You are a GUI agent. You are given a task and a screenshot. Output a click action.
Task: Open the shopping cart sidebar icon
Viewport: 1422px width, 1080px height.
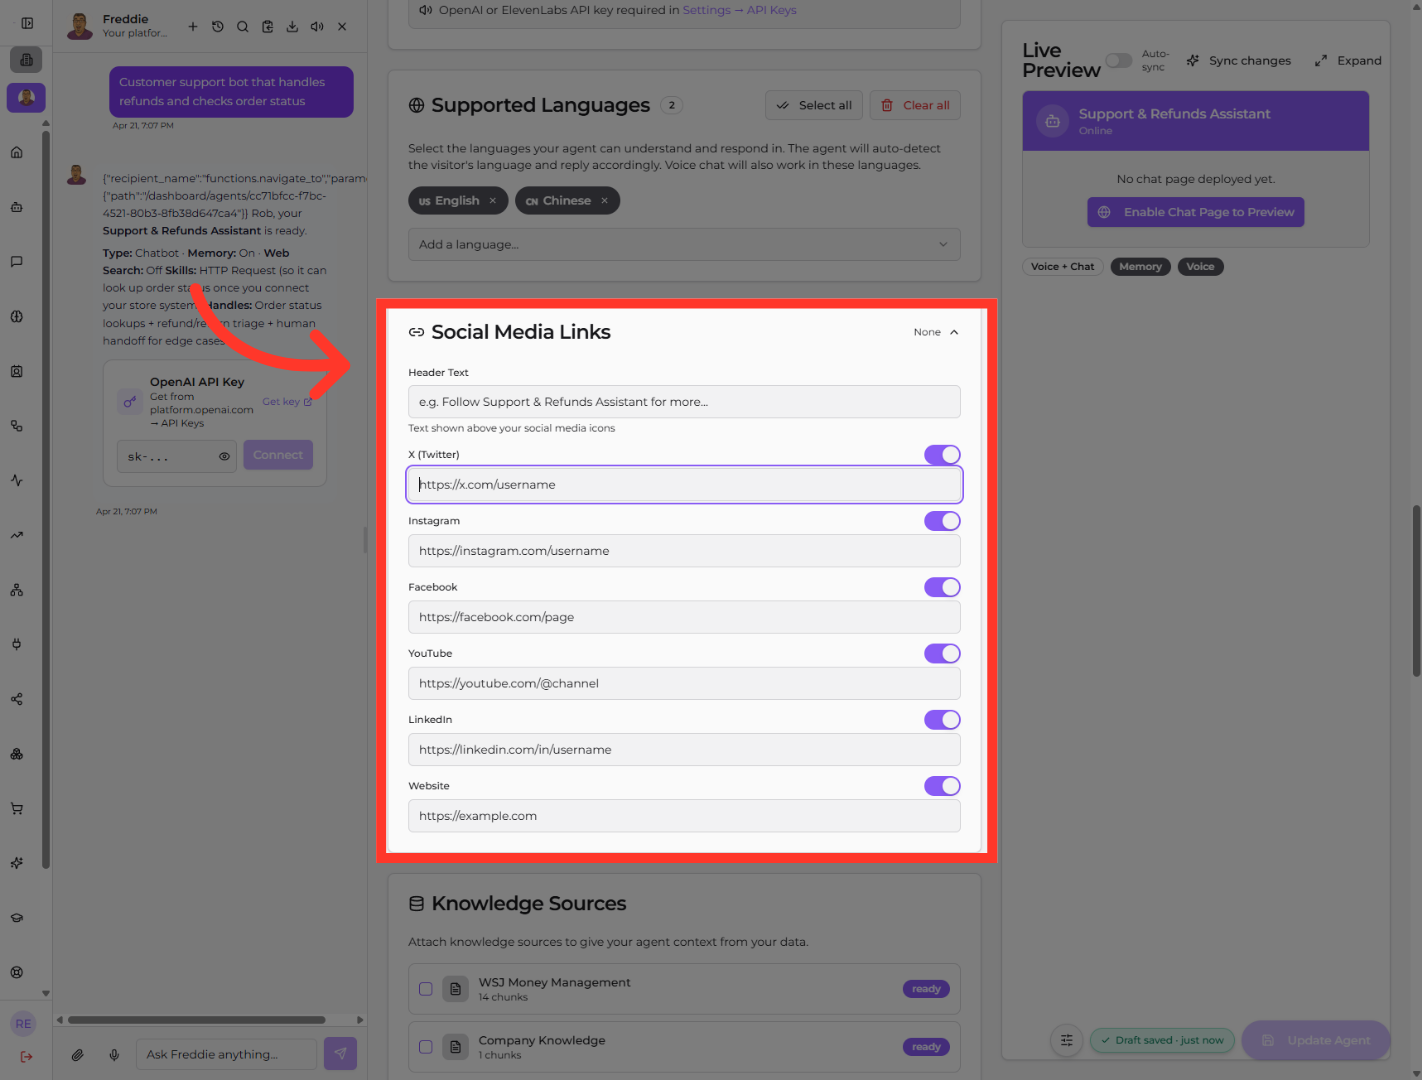17,808
